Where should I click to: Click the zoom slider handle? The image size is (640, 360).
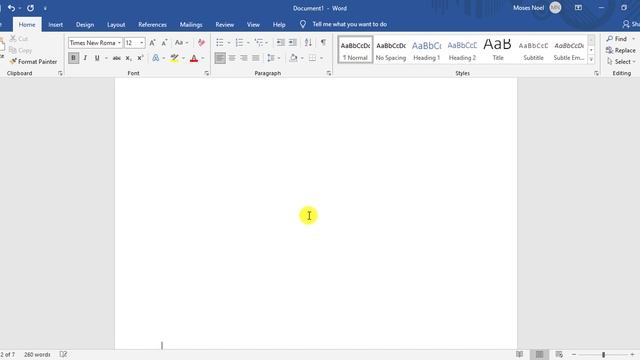603,355
